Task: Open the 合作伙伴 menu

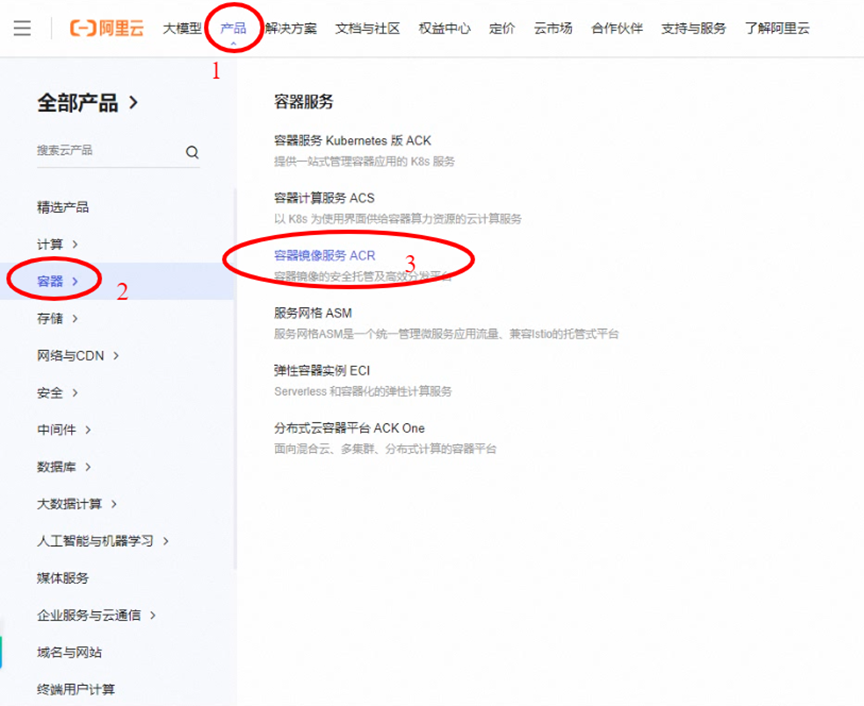Action: tap(617, 28)
